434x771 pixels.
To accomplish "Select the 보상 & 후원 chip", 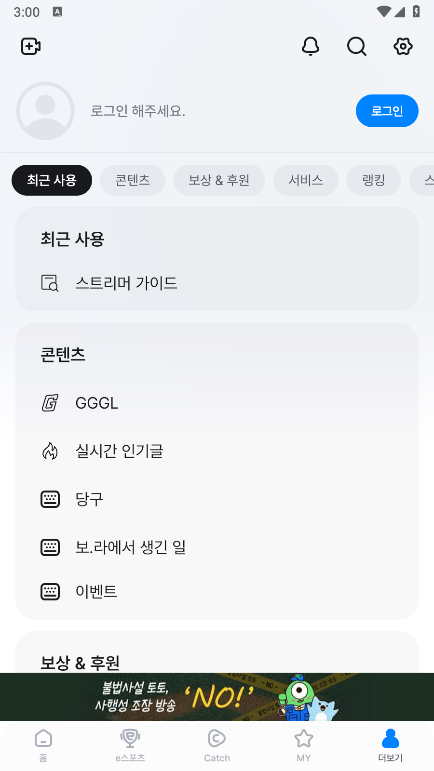I will click(219, 180).
